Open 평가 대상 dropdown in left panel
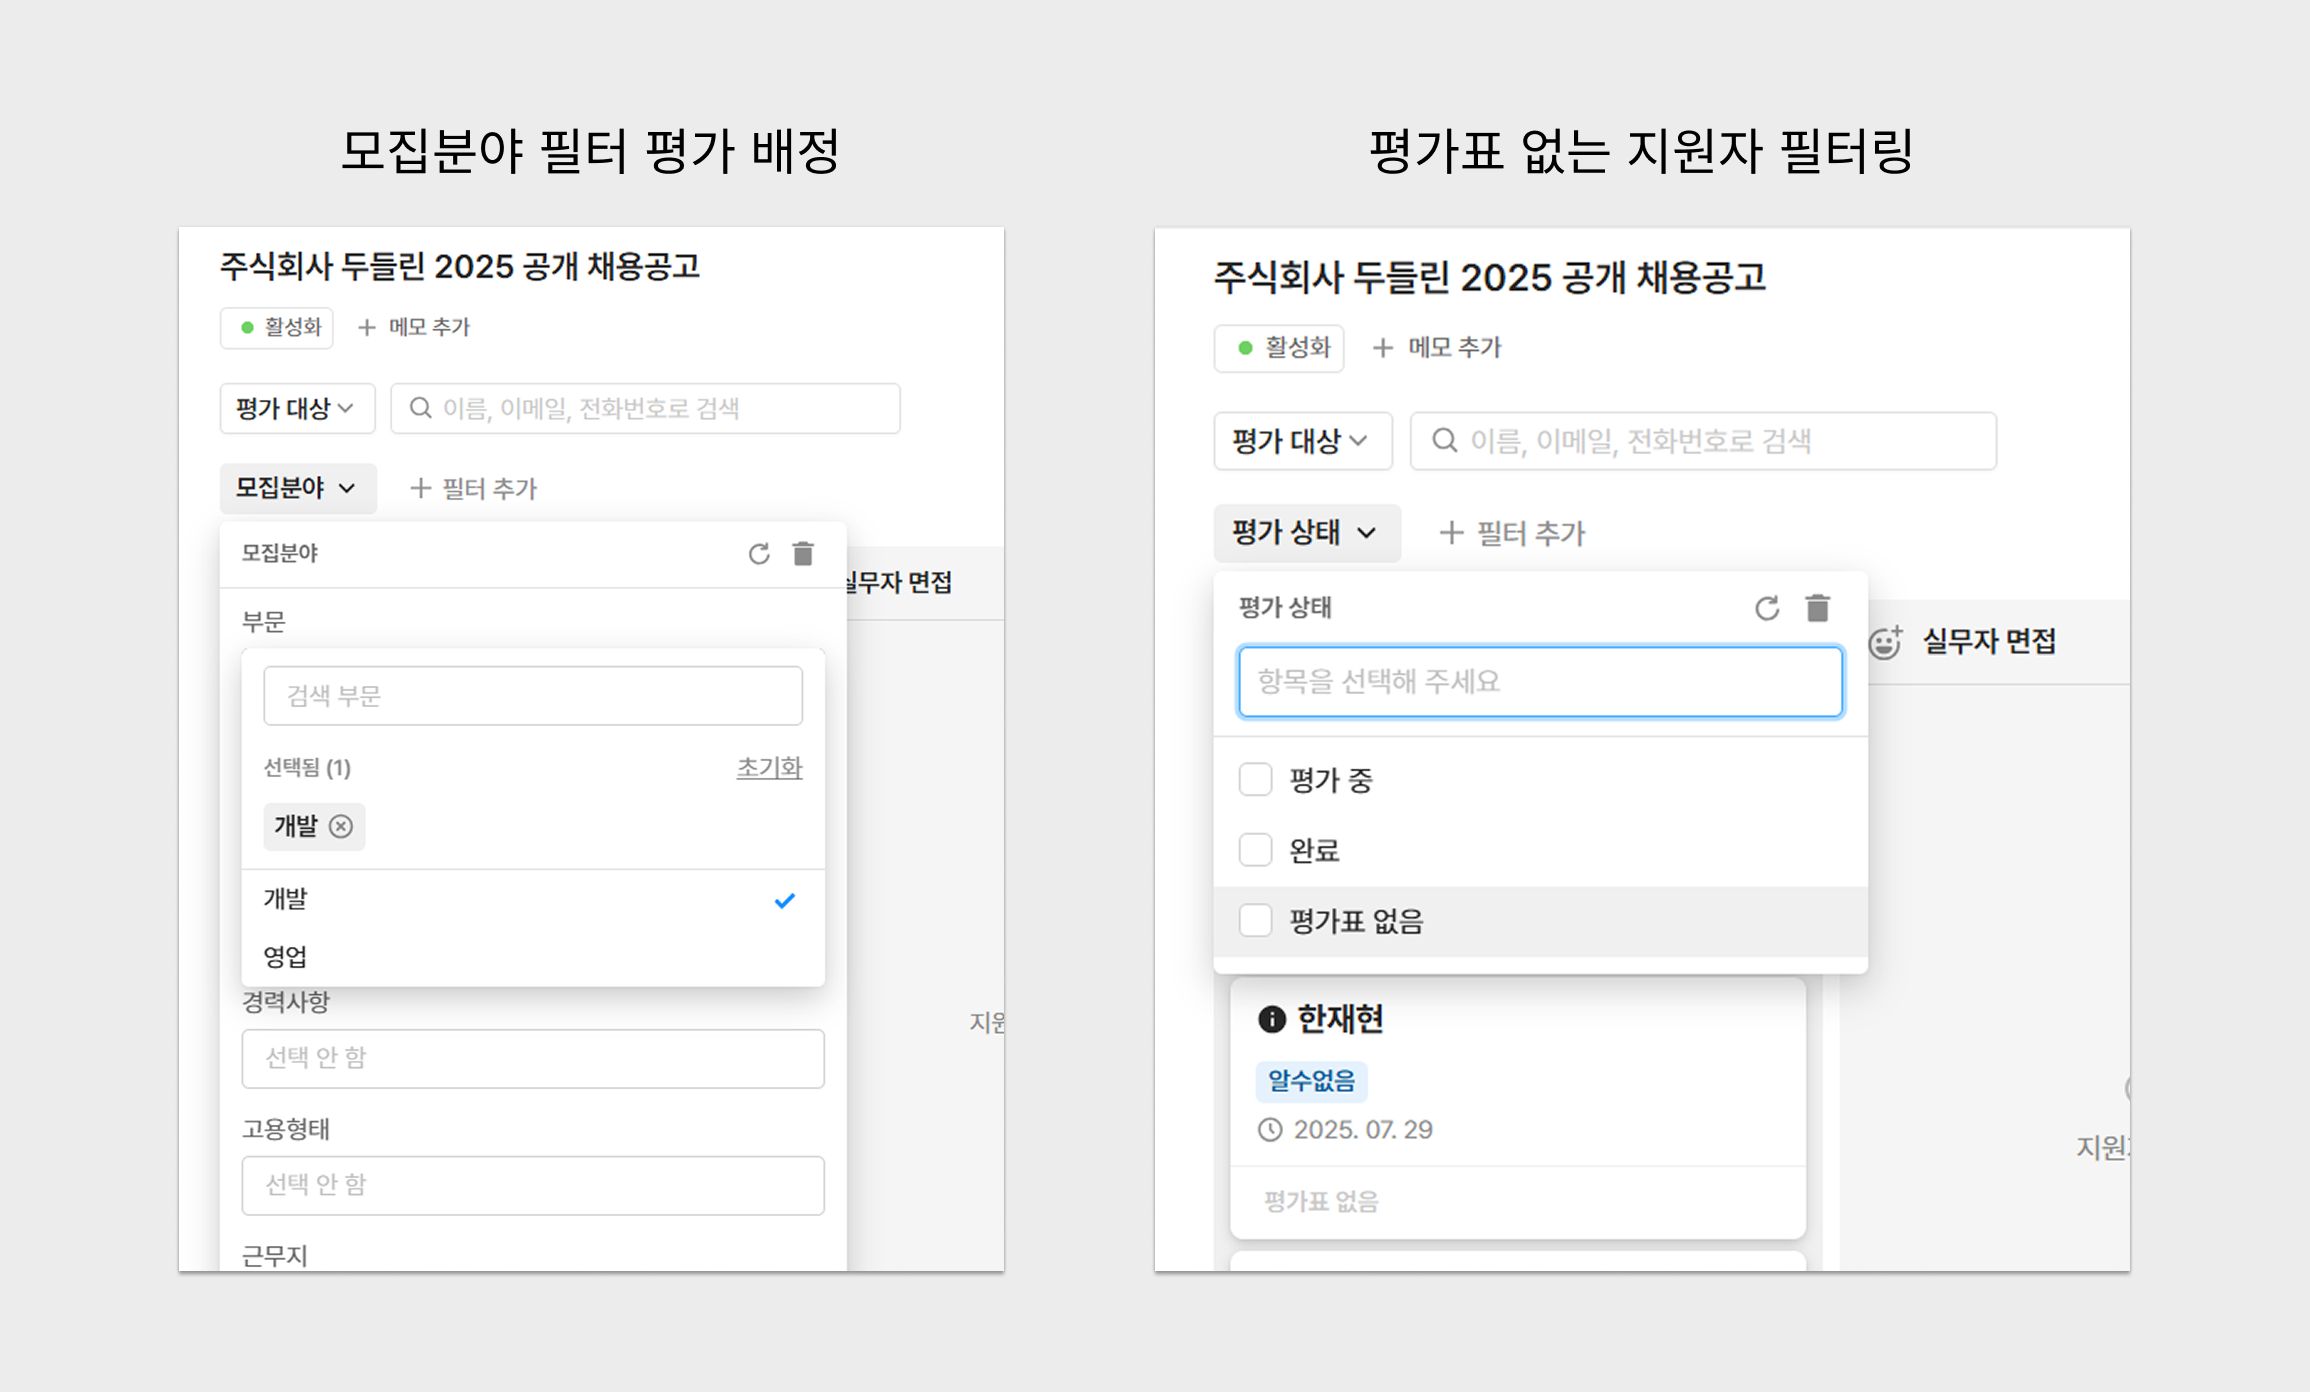The width and height of the screenshot is (2310, 1392). pyautogui.click(x=296, y=408)
